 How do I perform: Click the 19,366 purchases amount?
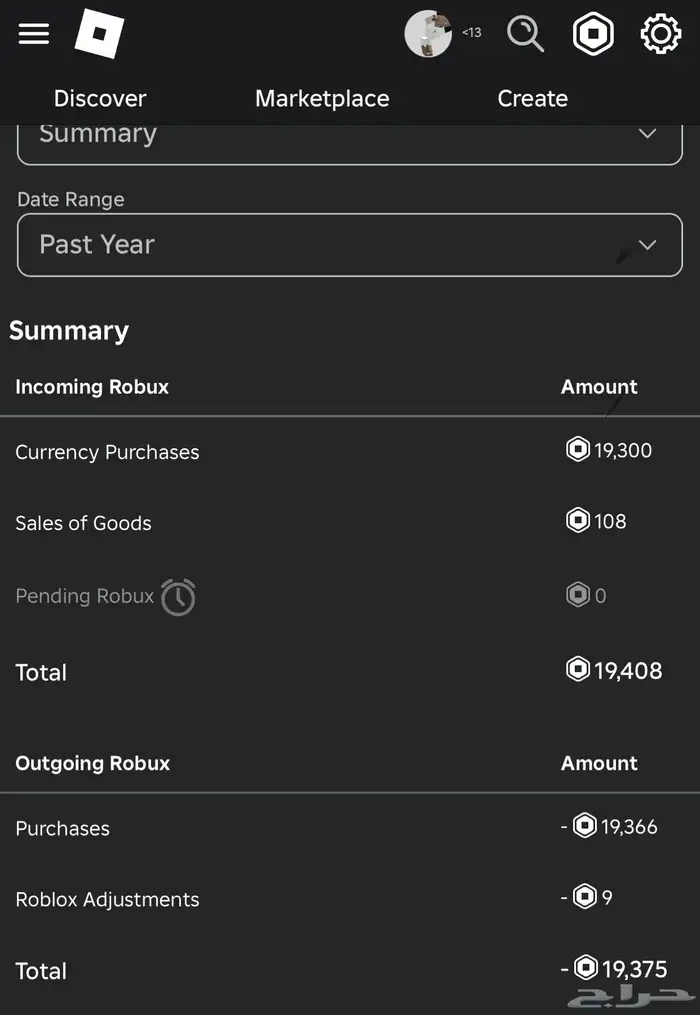tap(629, 827)
